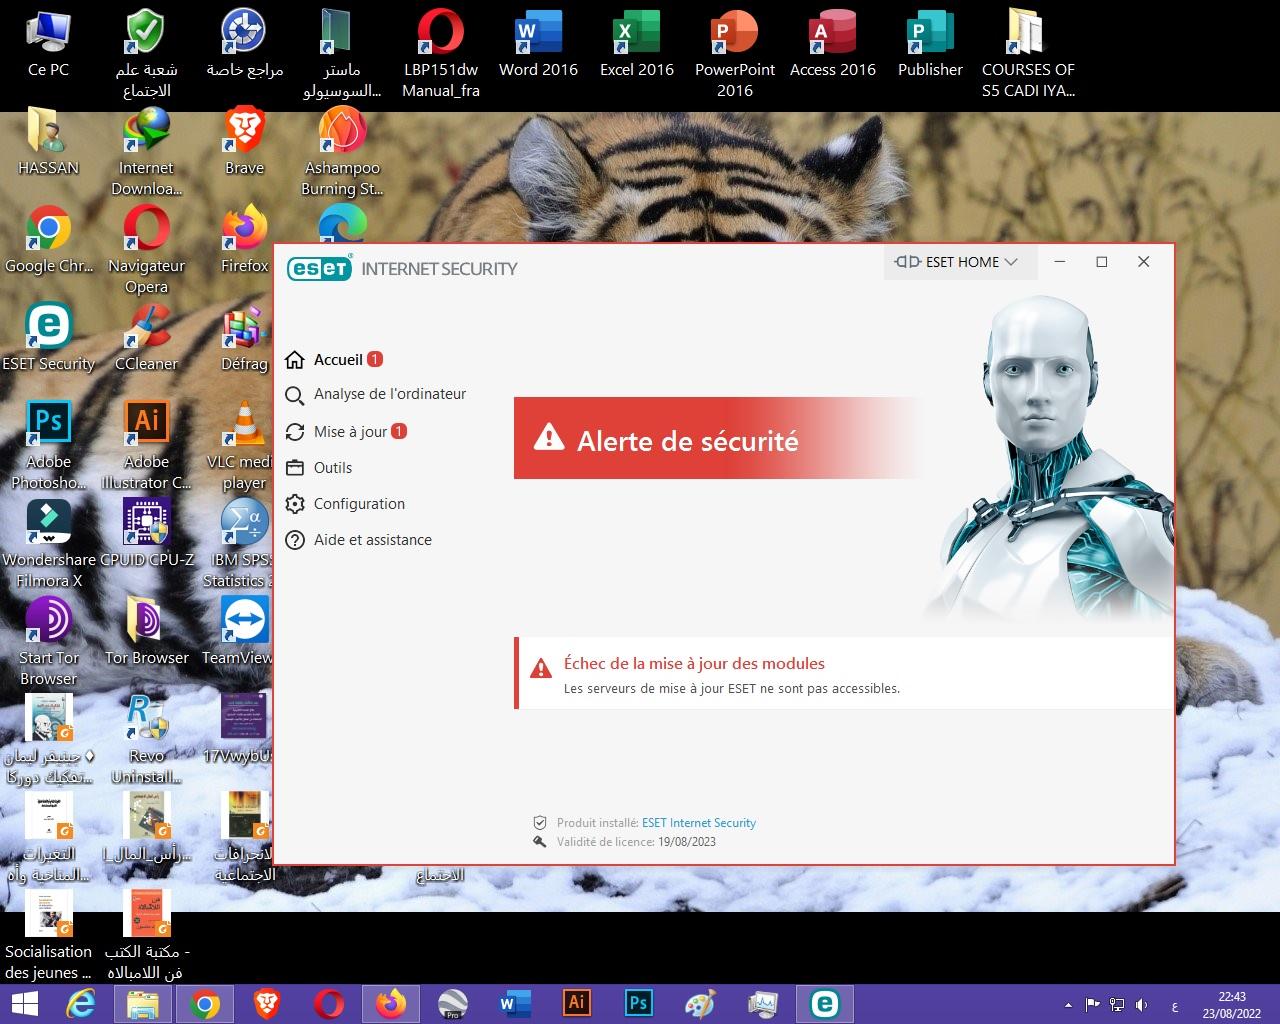Open Ashampoo Burning Studio shortcut
The height and width of the screenshot is (1024, 1280).
click(342, 151)
